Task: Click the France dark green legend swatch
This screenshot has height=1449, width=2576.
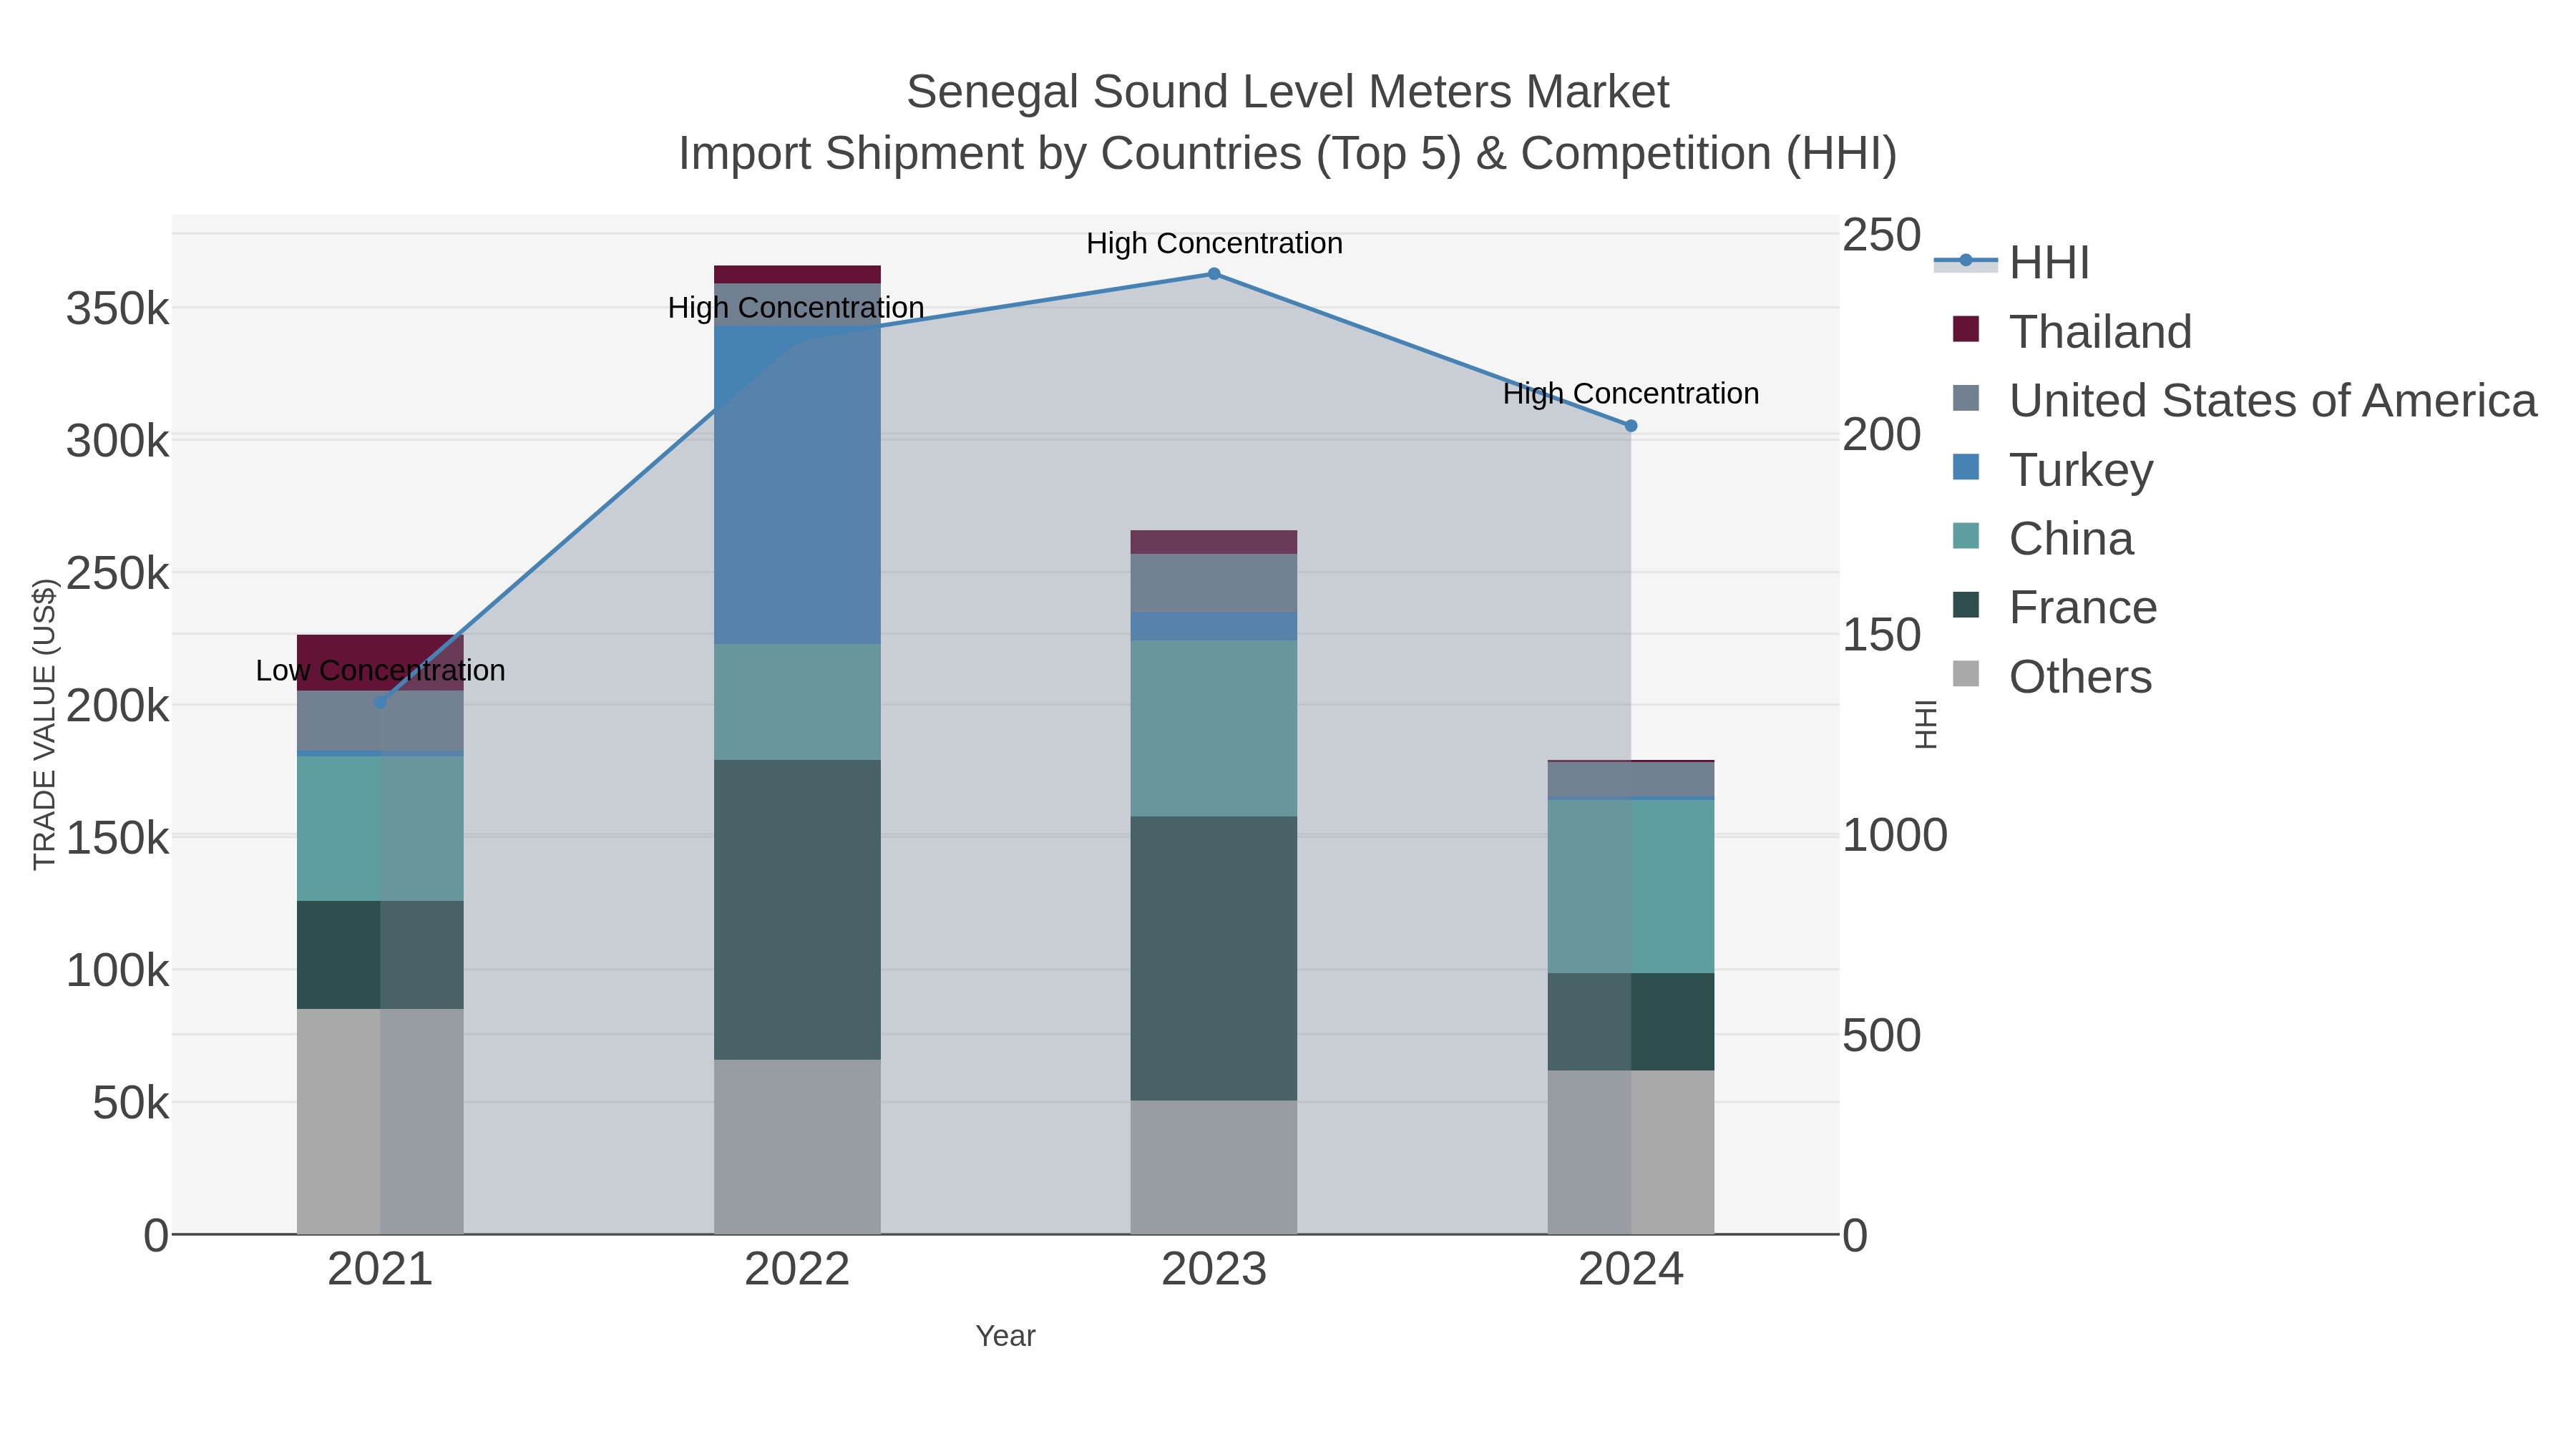Action: 1966,605
